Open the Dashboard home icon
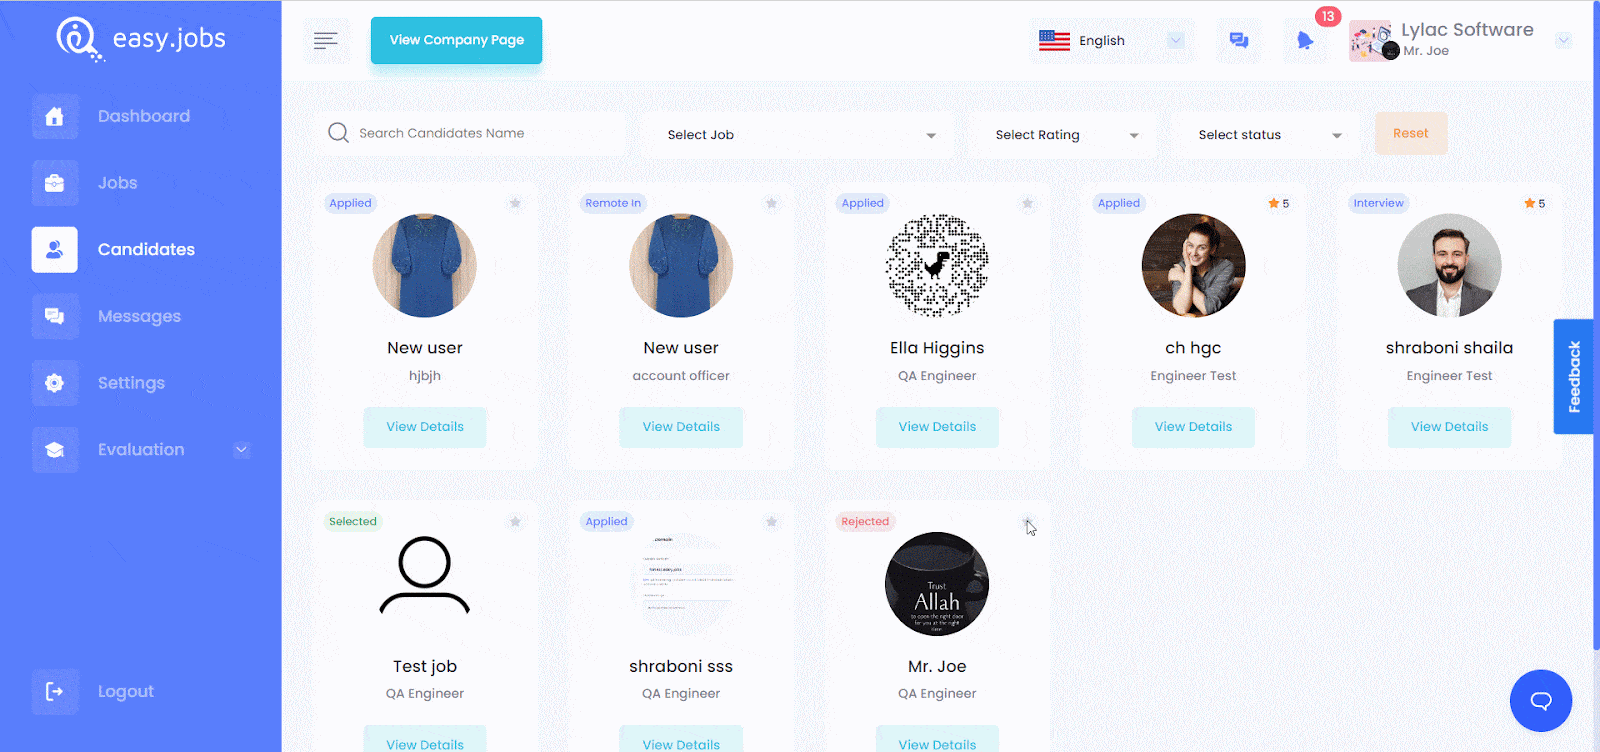 55,116
